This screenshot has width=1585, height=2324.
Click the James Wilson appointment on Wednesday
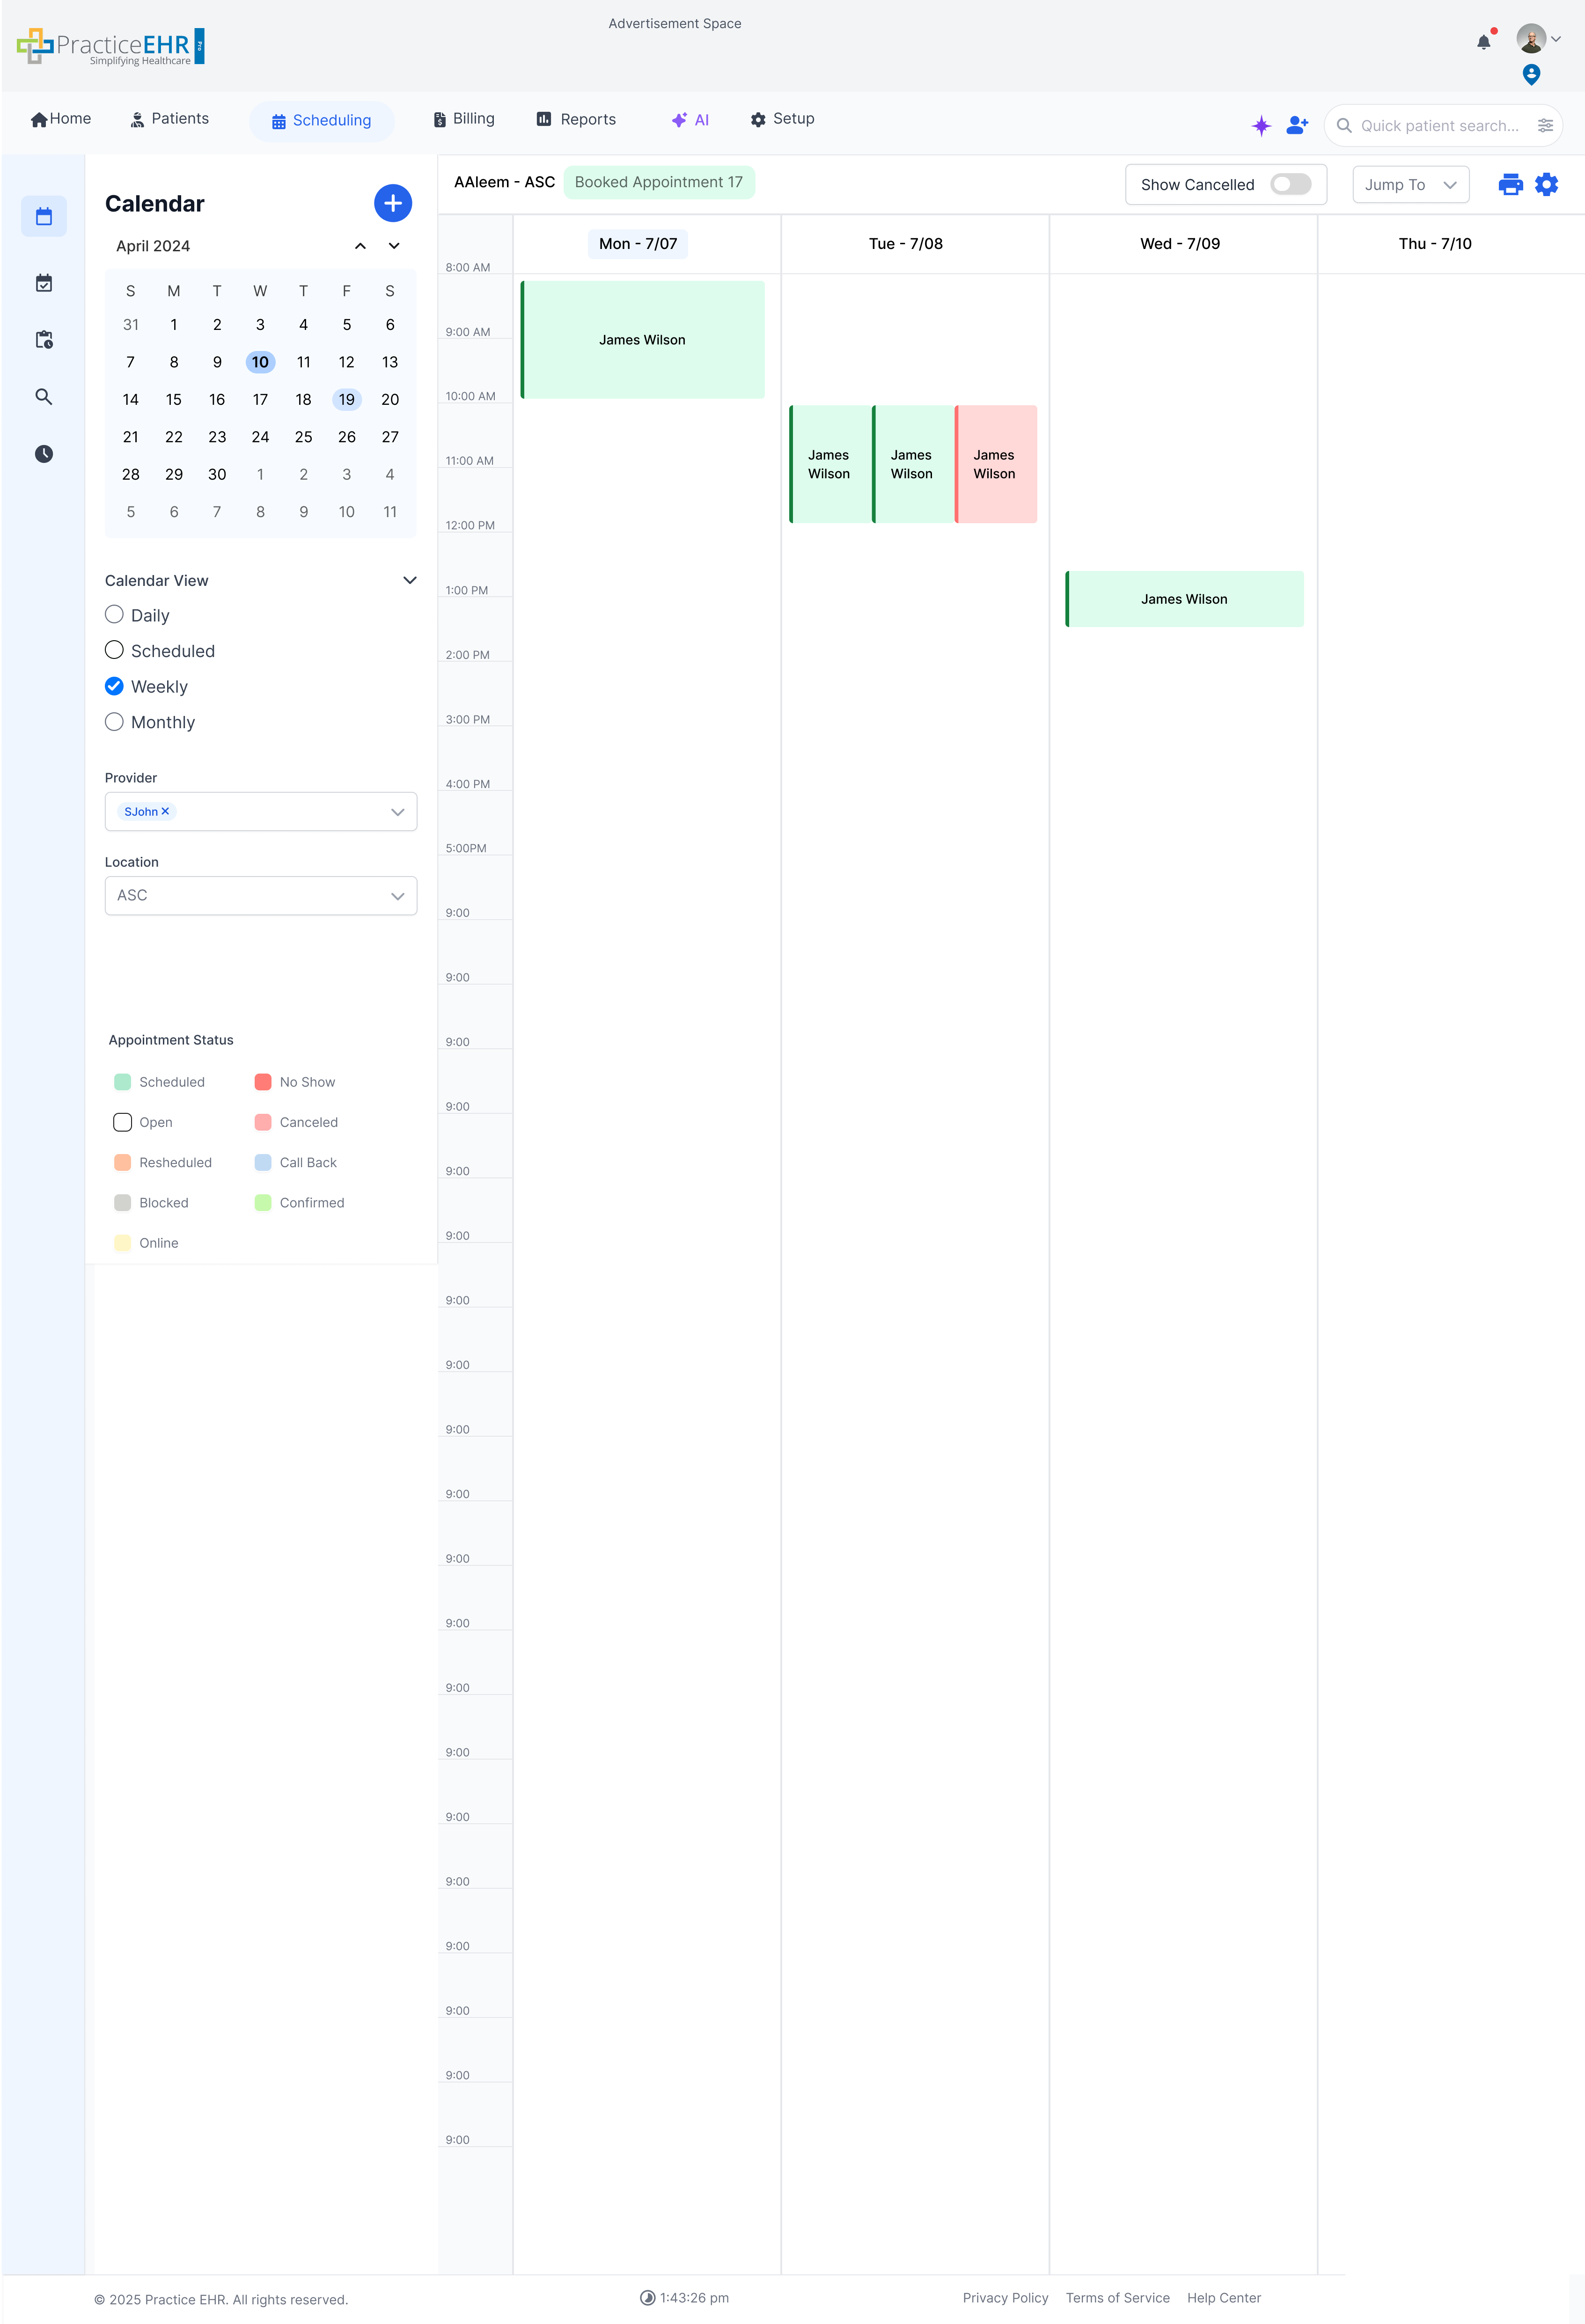[1184, 599]
